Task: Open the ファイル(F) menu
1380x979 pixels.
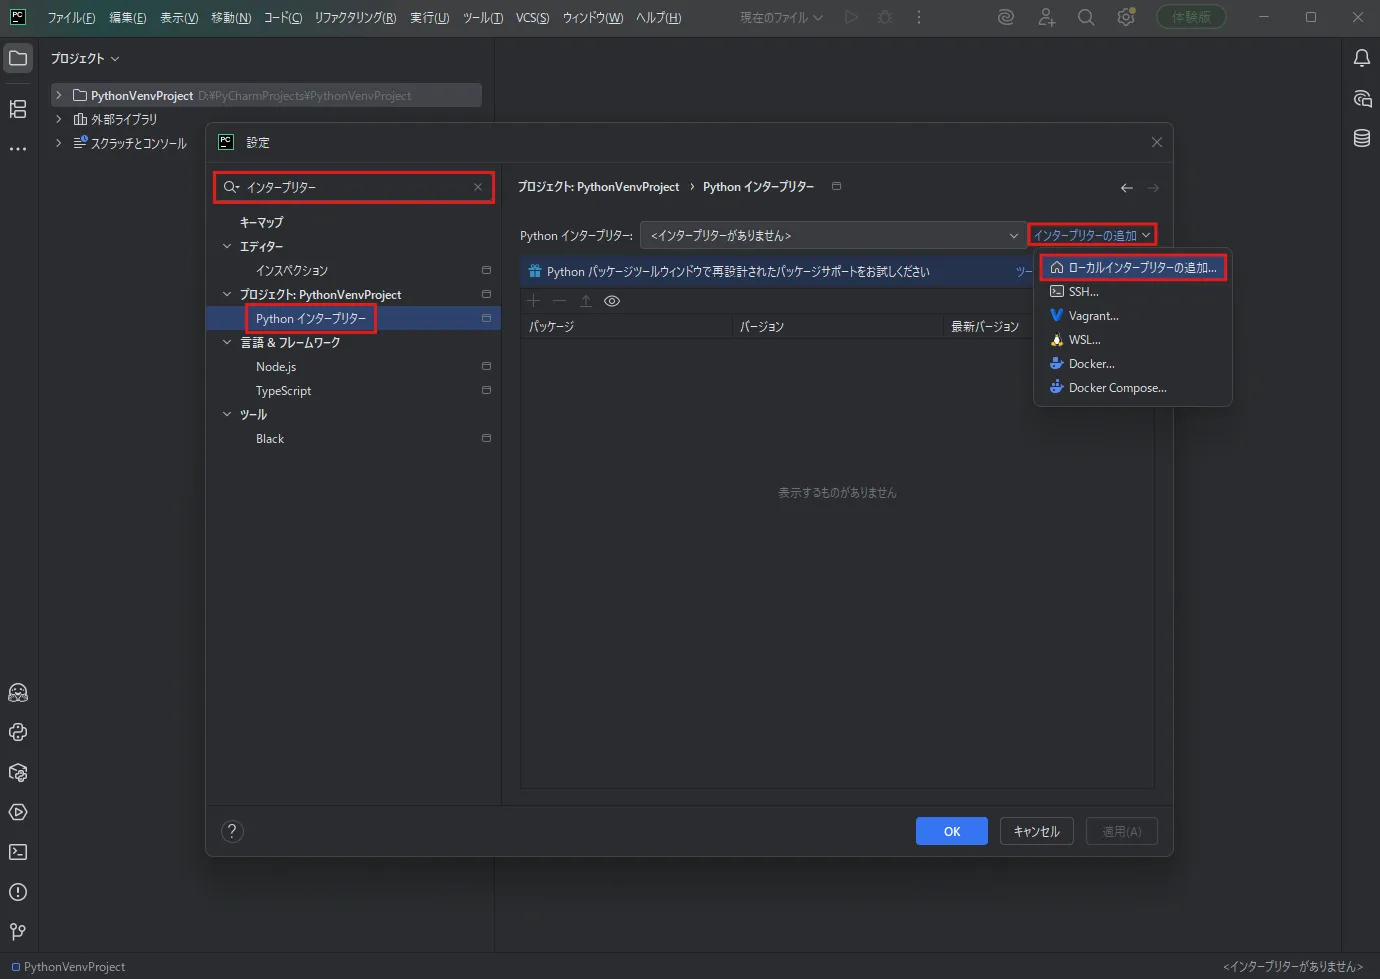Action: coord(72,18)
